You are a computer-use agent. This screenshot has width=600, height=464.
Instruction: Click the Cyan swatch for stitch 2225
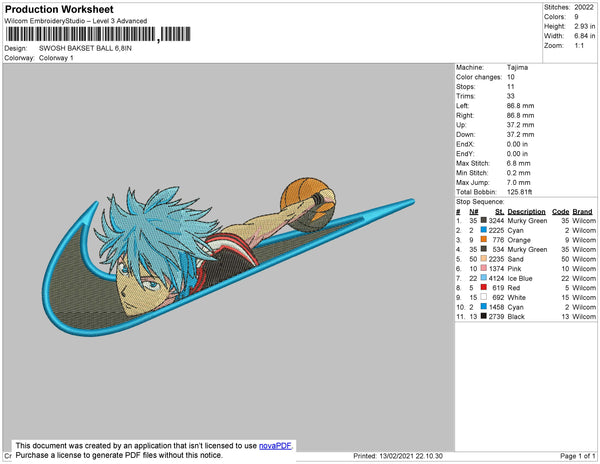coord(484,230)
